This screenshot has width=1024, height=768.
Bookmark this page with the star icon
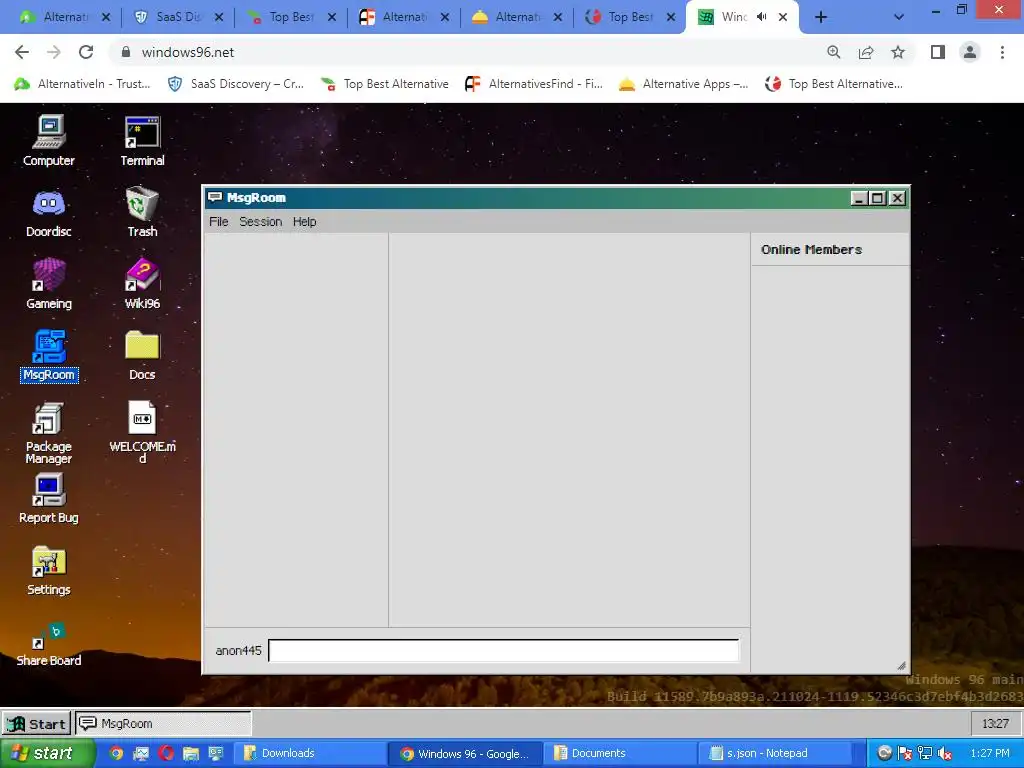click(898, 52)
